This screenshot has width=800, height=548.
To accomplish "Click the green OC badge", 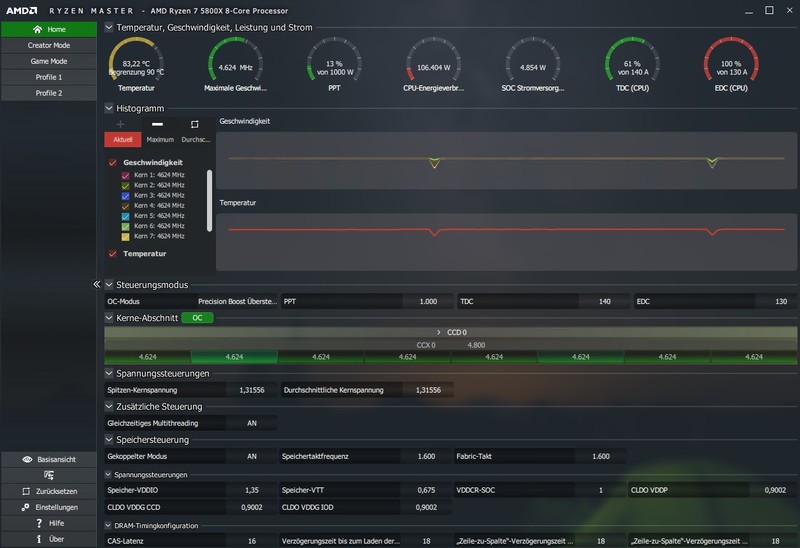I will point(197,318).
